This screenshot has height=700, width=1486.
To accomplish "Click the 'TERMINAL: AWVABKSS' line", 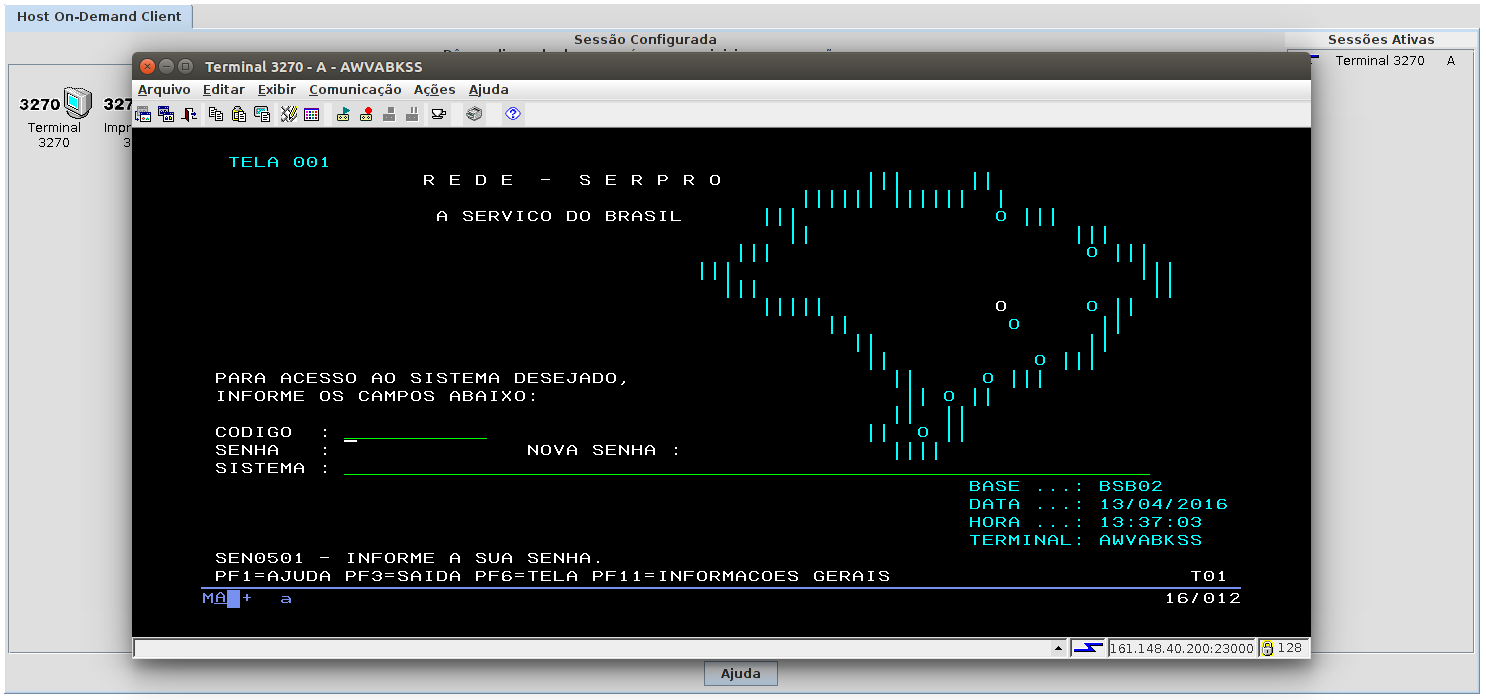I will tap(1085, 541).
